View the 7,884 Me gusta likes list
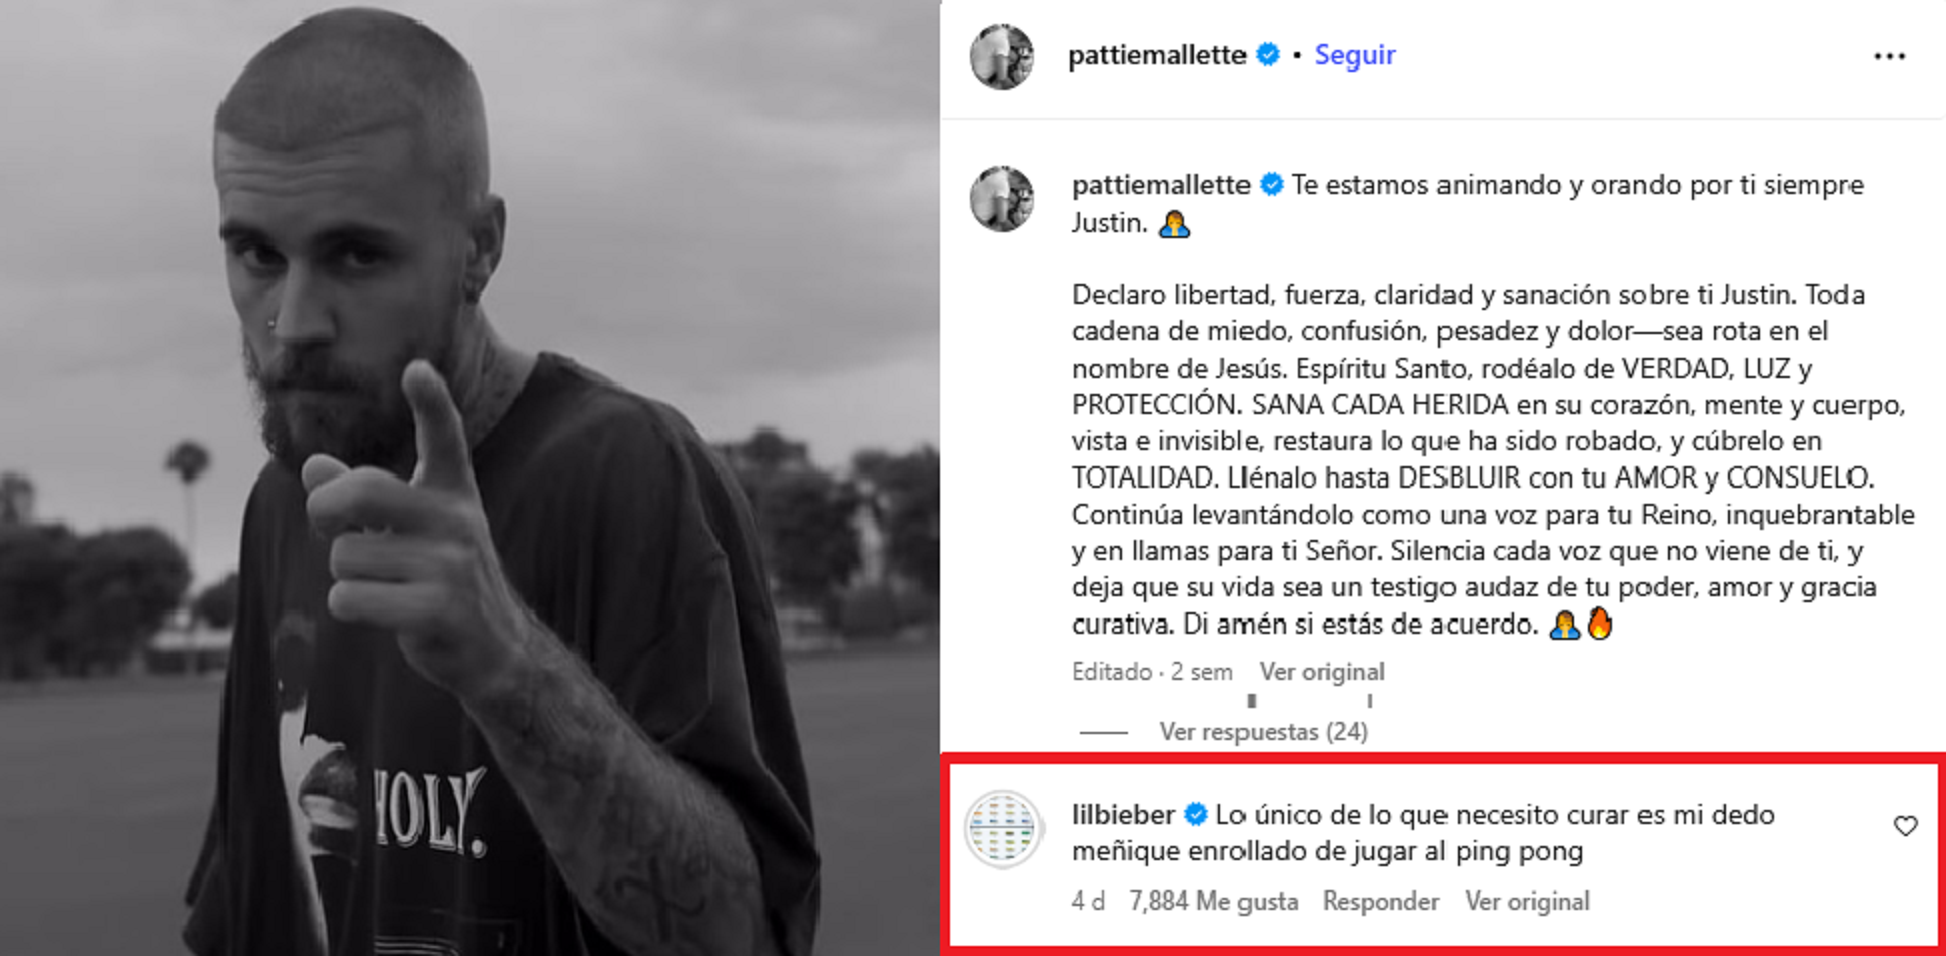The height and width of the screenshot is (956, 1946). pyautogui.click(x=1213, y=902)
